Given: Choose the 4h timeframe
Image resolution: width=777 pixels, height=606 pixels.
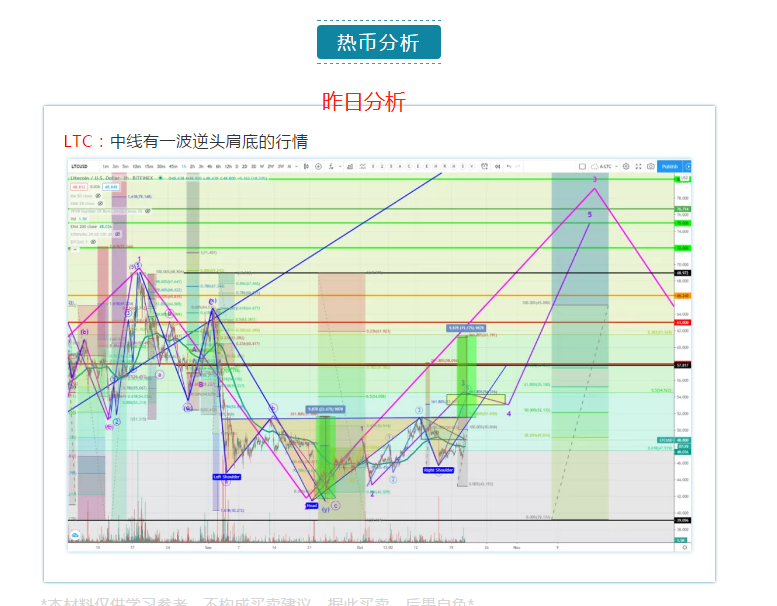Looking at the screenshot, I should tap(209, 166).
